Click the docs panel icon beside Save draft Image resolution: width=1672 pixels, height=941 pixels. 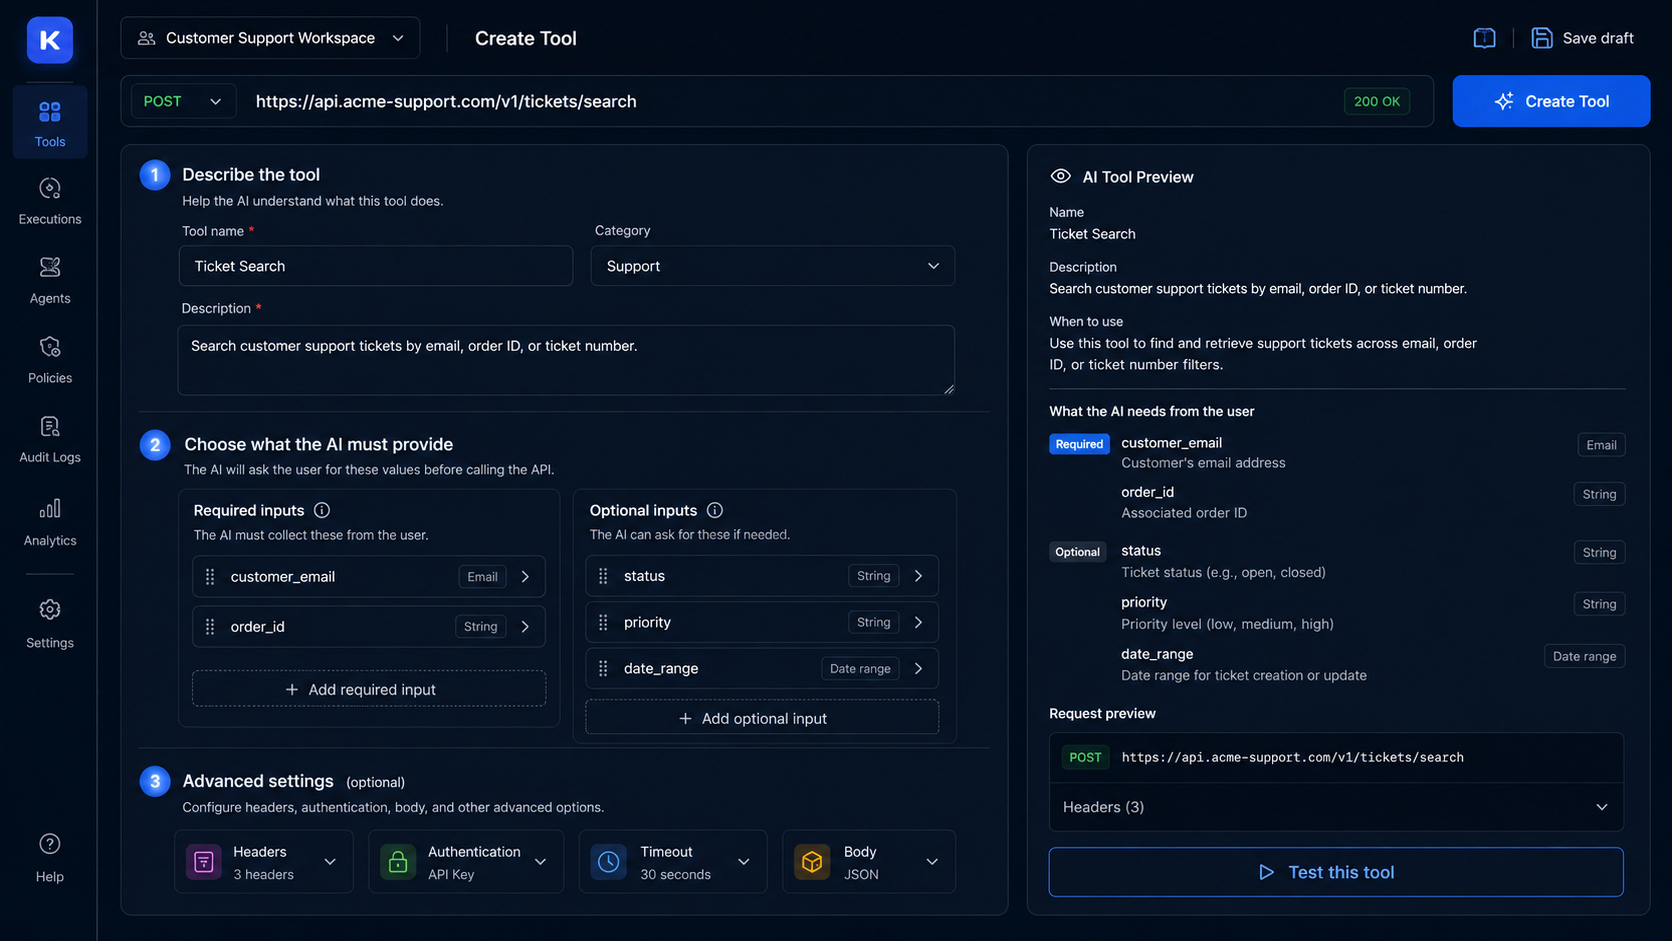(x=1485, y=38)
